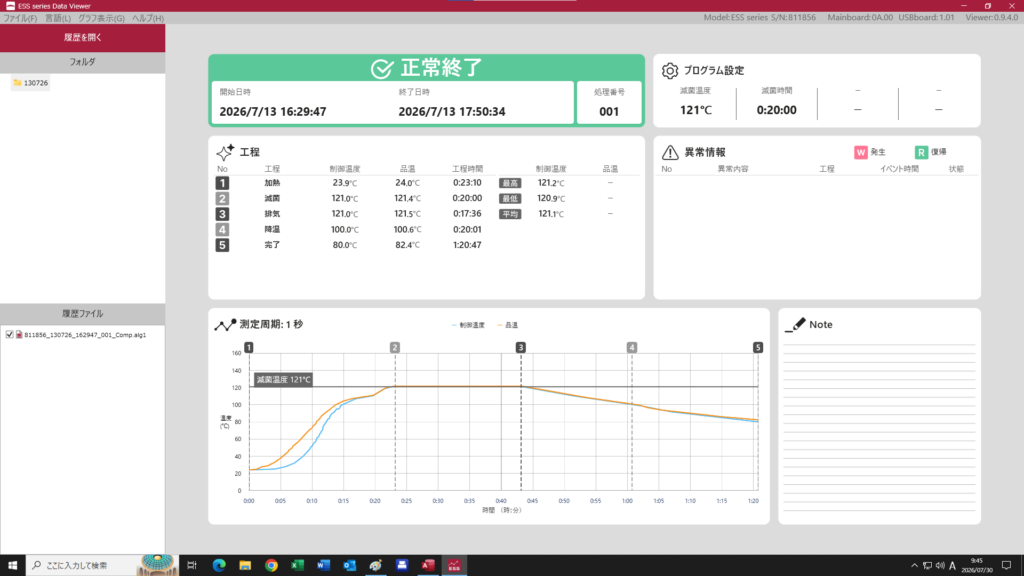Click chart marker 5 at graph end

[x=758, y=347]
